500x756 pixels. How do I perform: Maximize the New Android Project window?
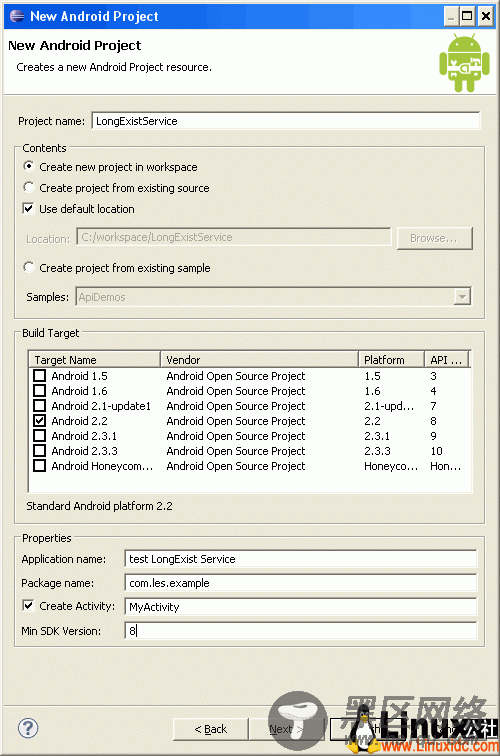tap(467, 16)
